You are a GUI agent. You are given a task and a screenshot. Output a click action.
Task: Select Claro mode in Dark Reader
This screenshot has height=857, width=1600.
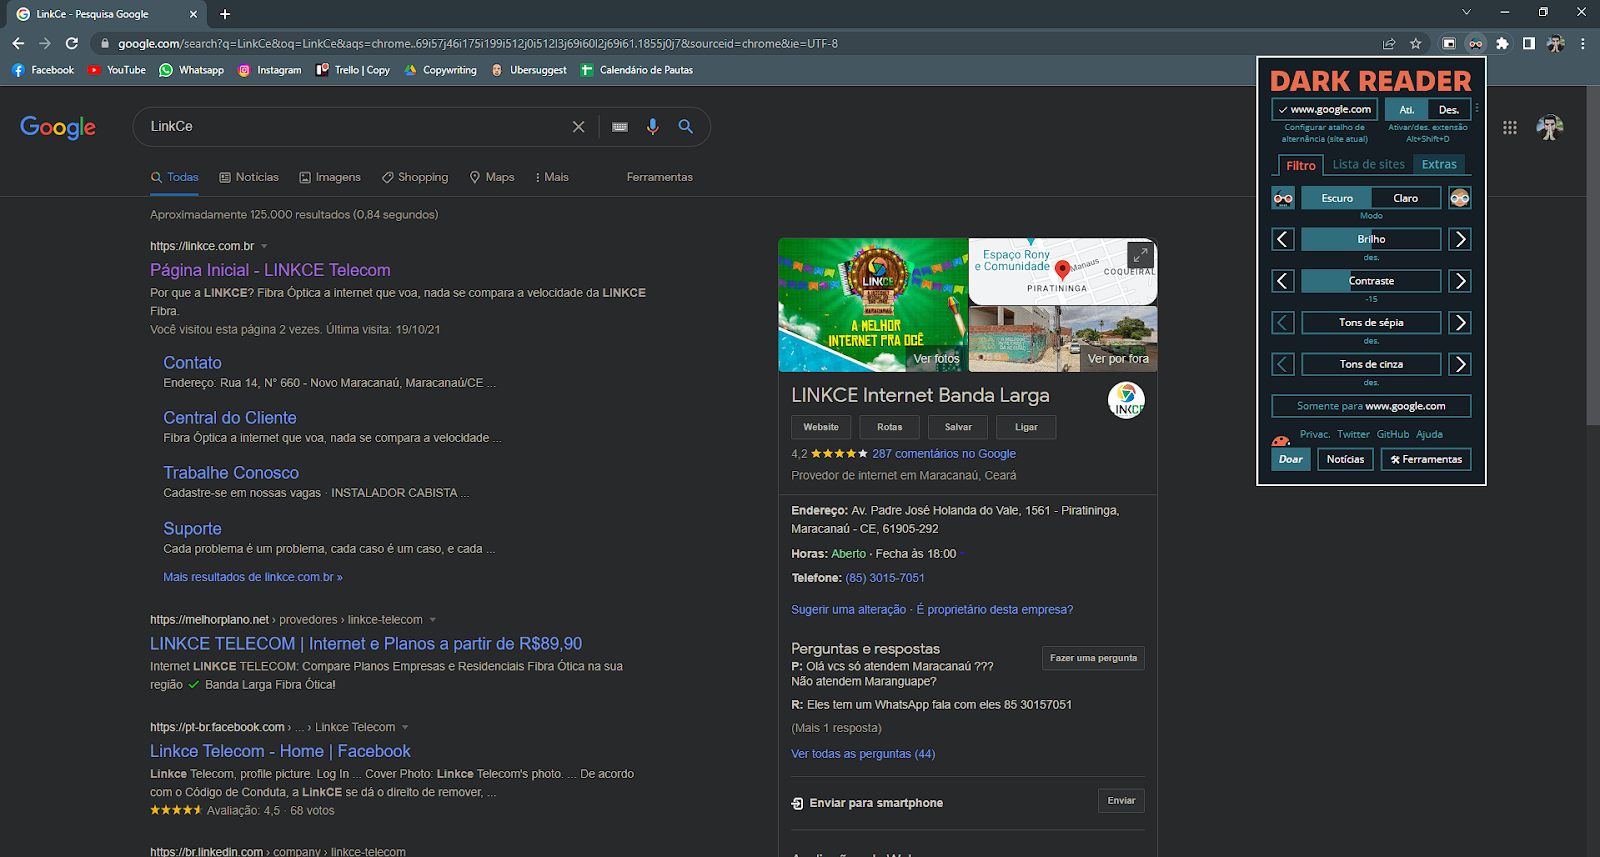pos(1406,198)
